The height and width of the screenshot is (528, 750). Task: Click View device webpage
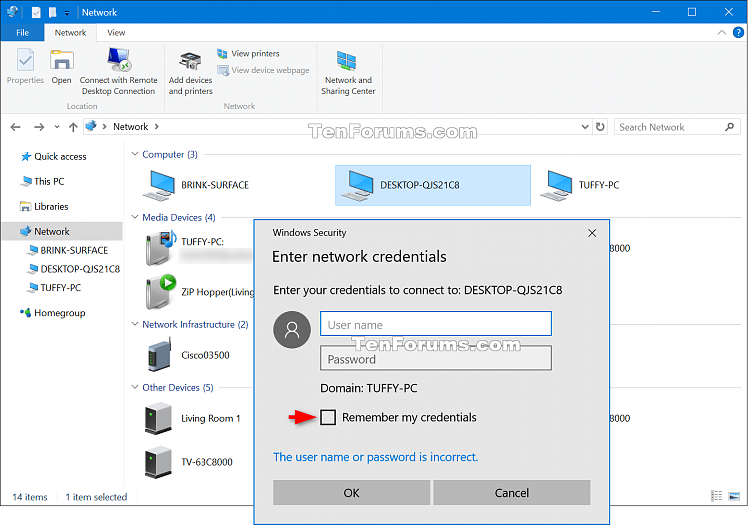(x=263, y=70)
